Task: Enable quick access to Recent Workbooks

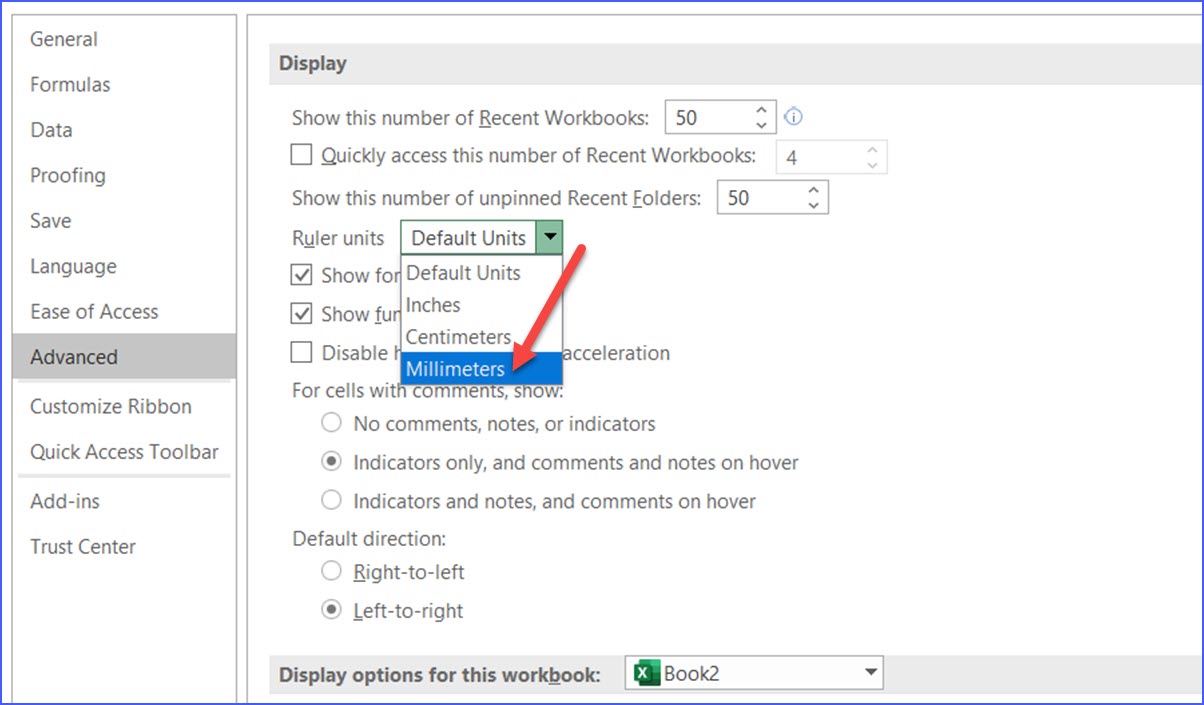Action: [301, 155]
